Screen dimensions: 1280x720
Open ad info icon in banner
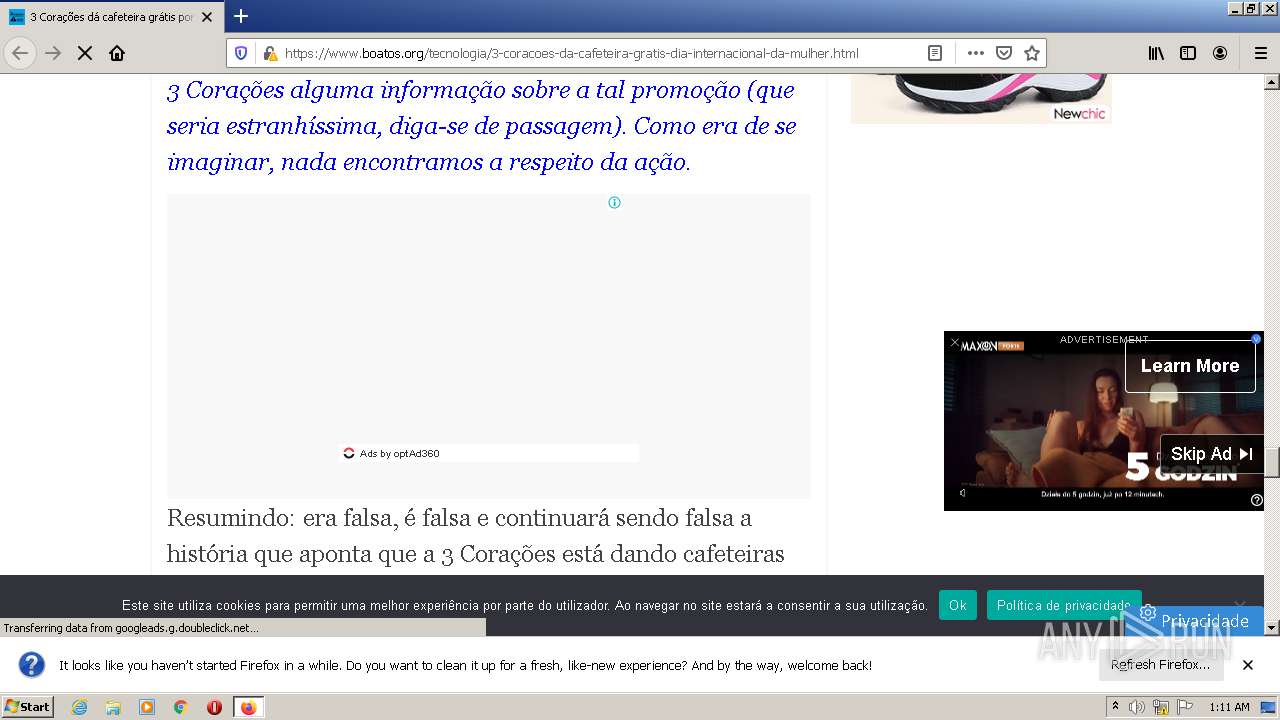pyautogui.click(x=614, y=202)
